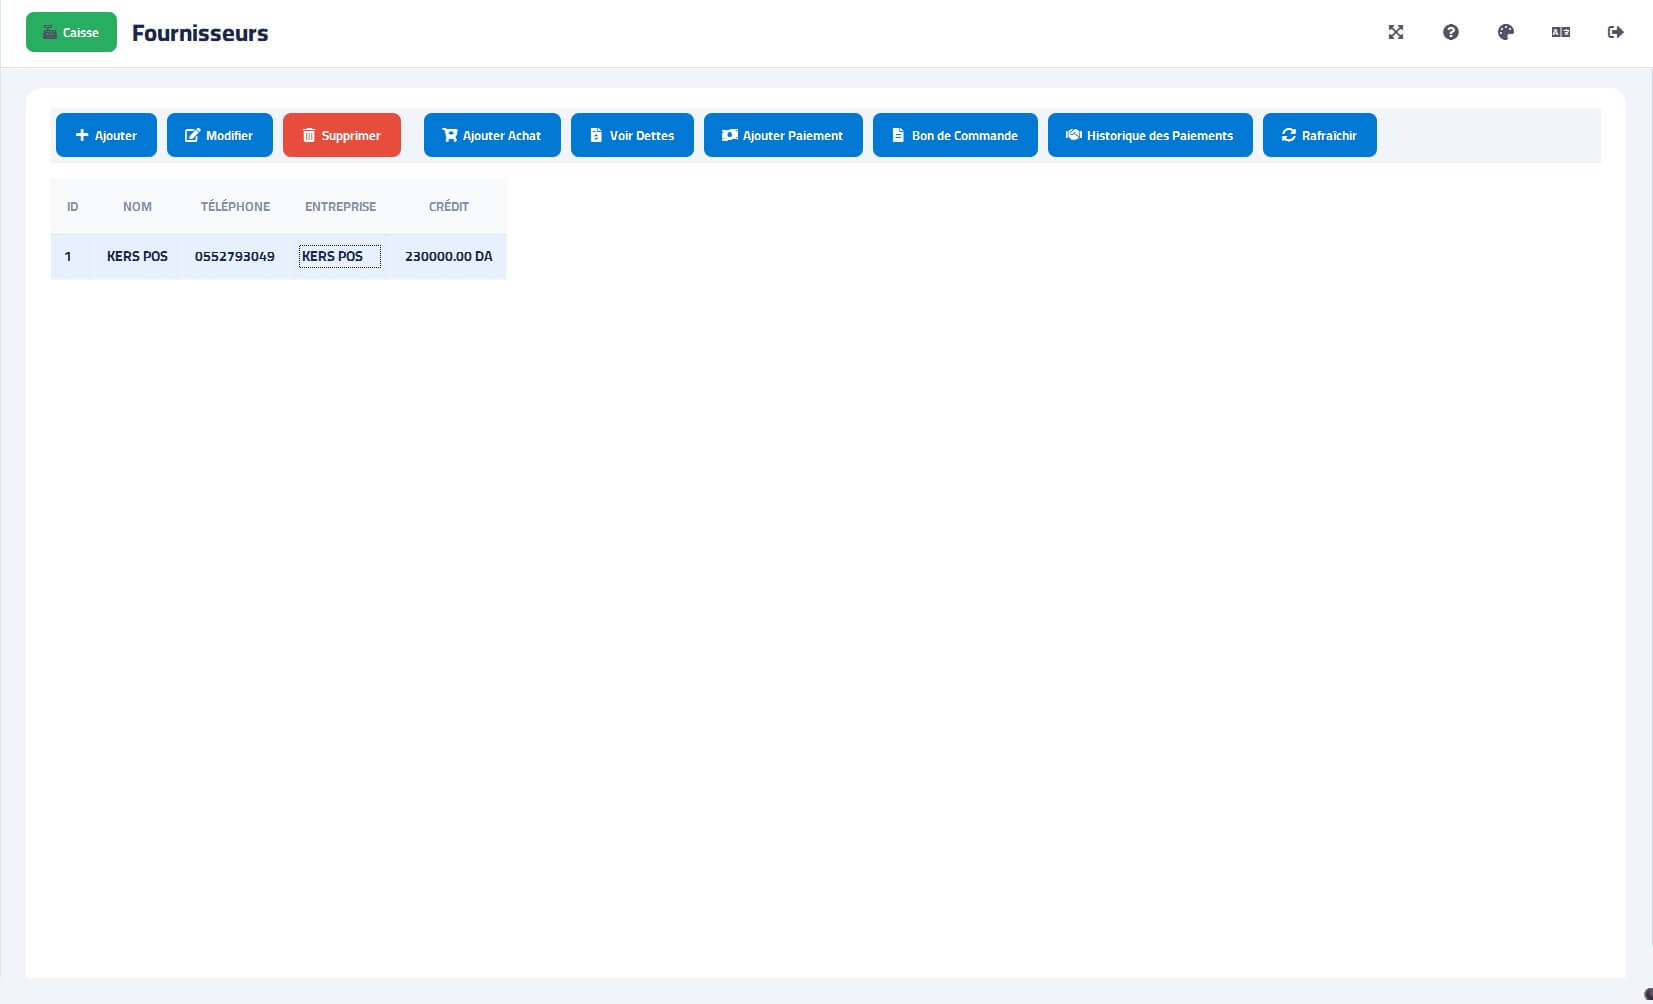Click the CRÉDIT column header

coord(448,206)
